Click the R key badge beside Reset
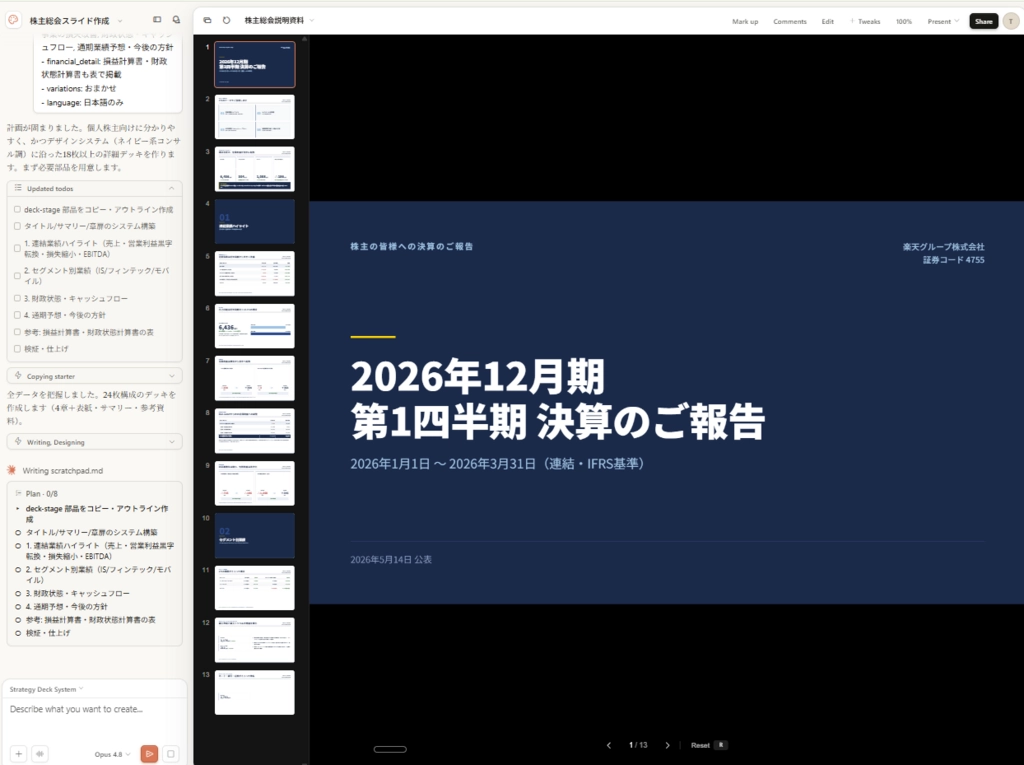Image resolution: width=1024 pixels, height=765 pixels. click(720, 745)
